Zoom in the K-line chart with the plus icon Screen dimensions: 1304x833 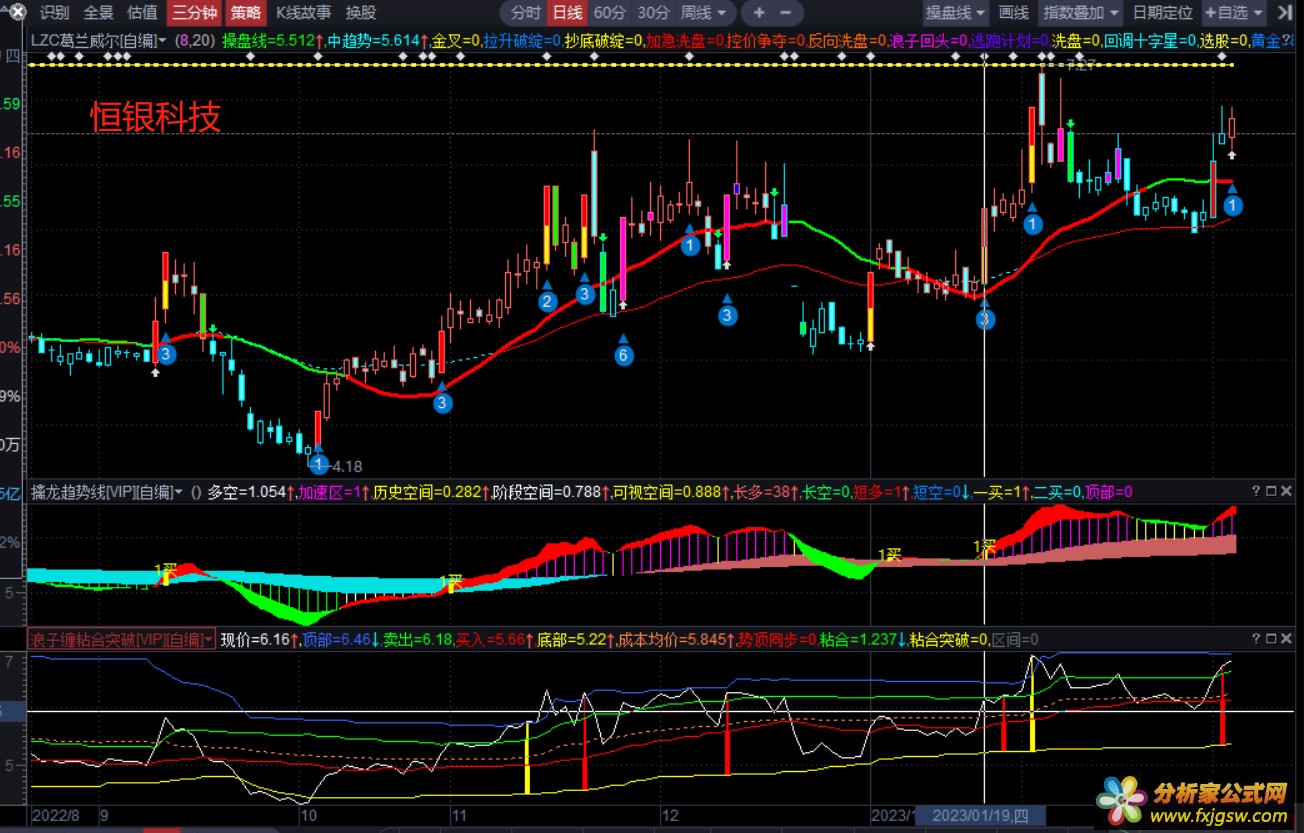click(759, 13)
